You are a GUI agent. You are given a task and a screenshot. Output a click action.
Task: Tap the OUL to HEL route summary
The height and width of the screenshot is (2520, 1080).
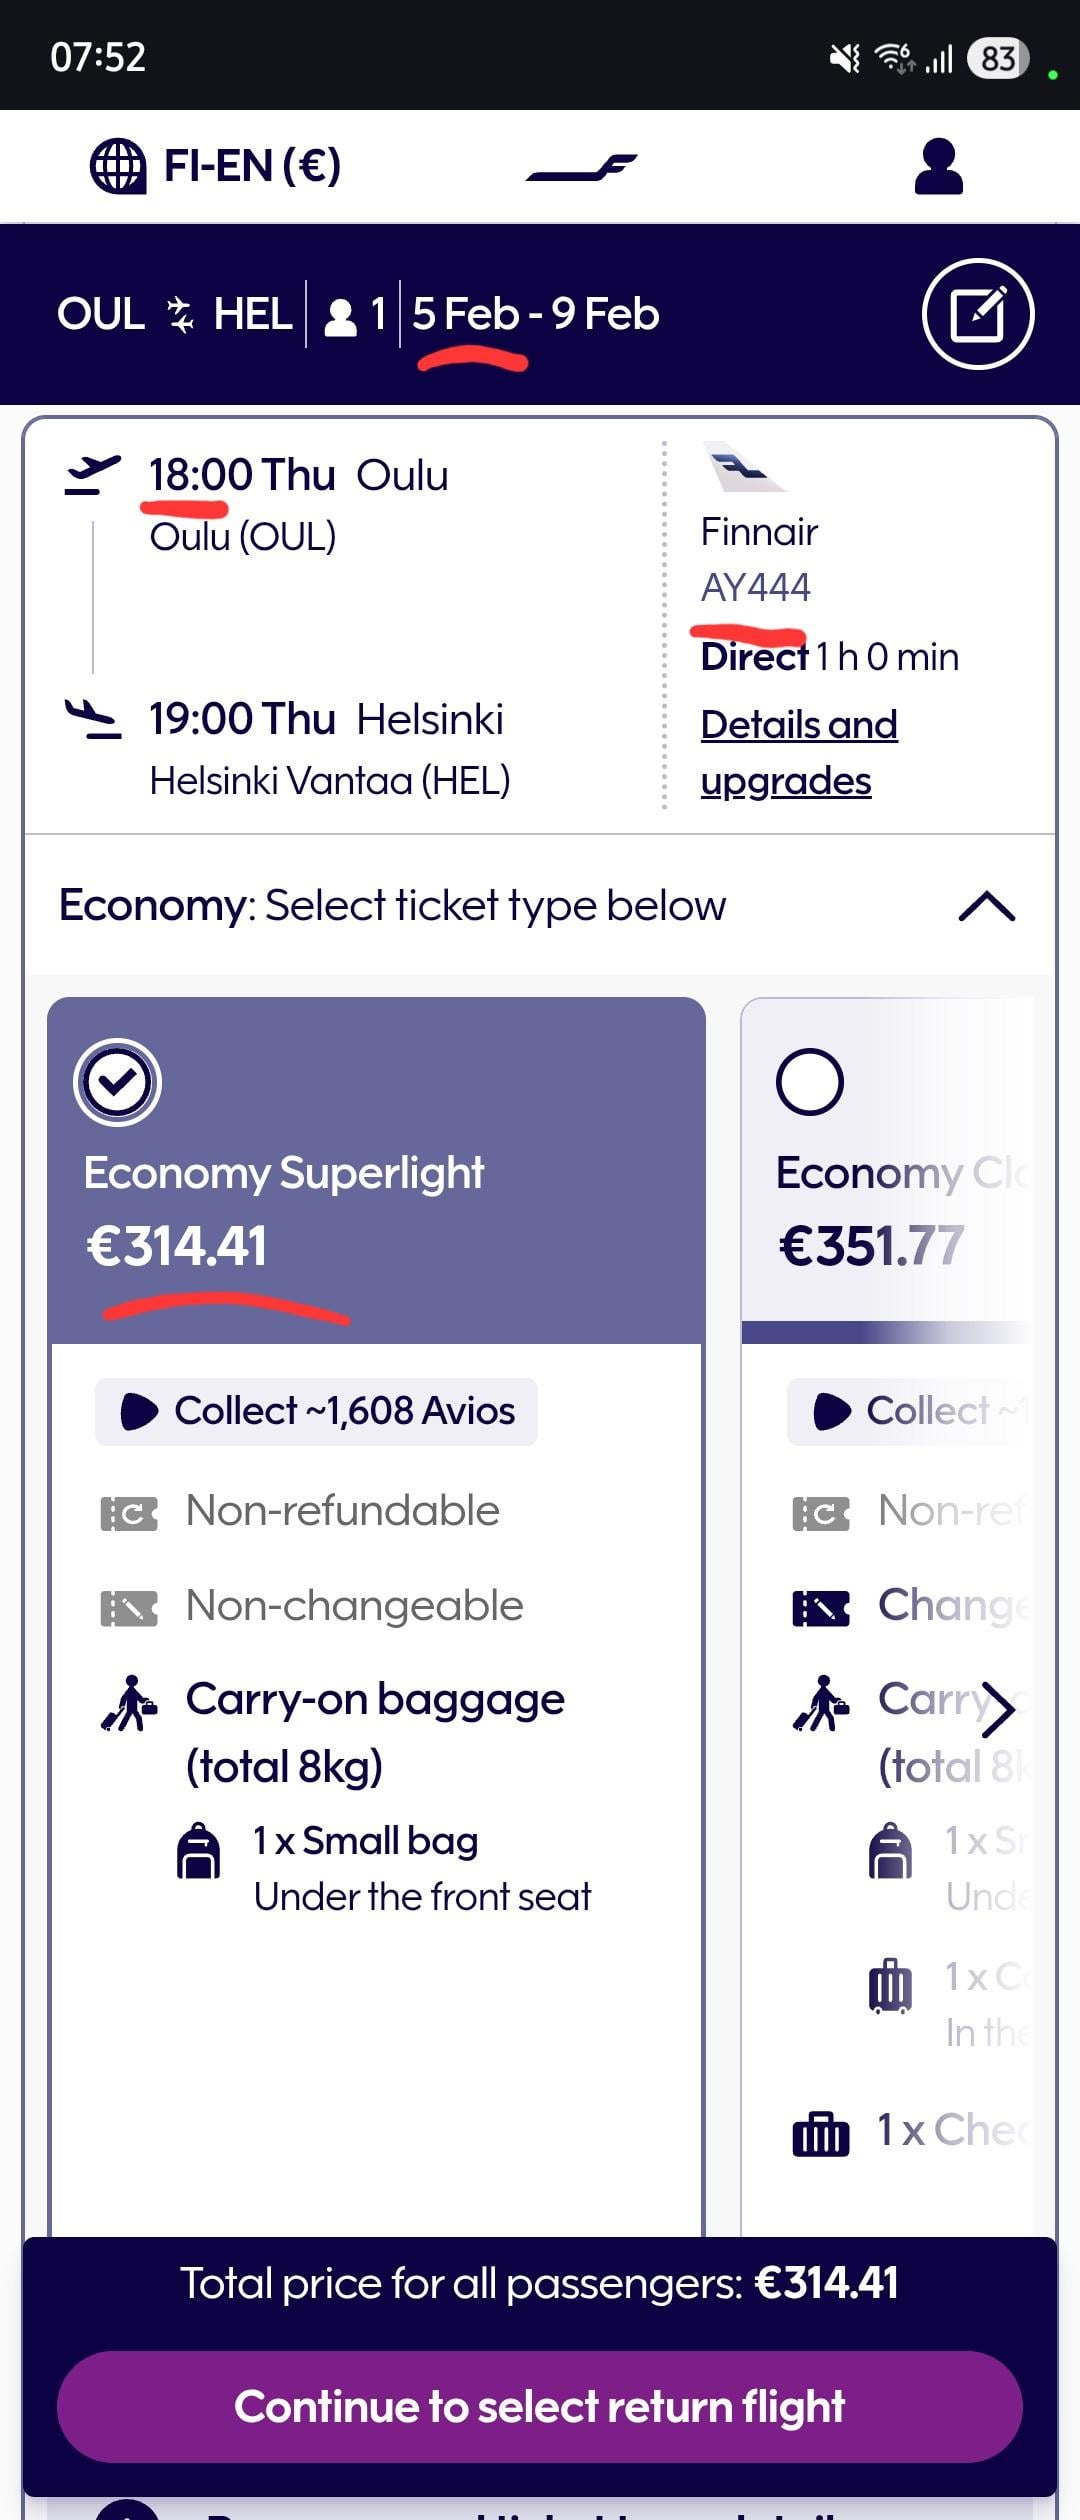tap(174, 314)
